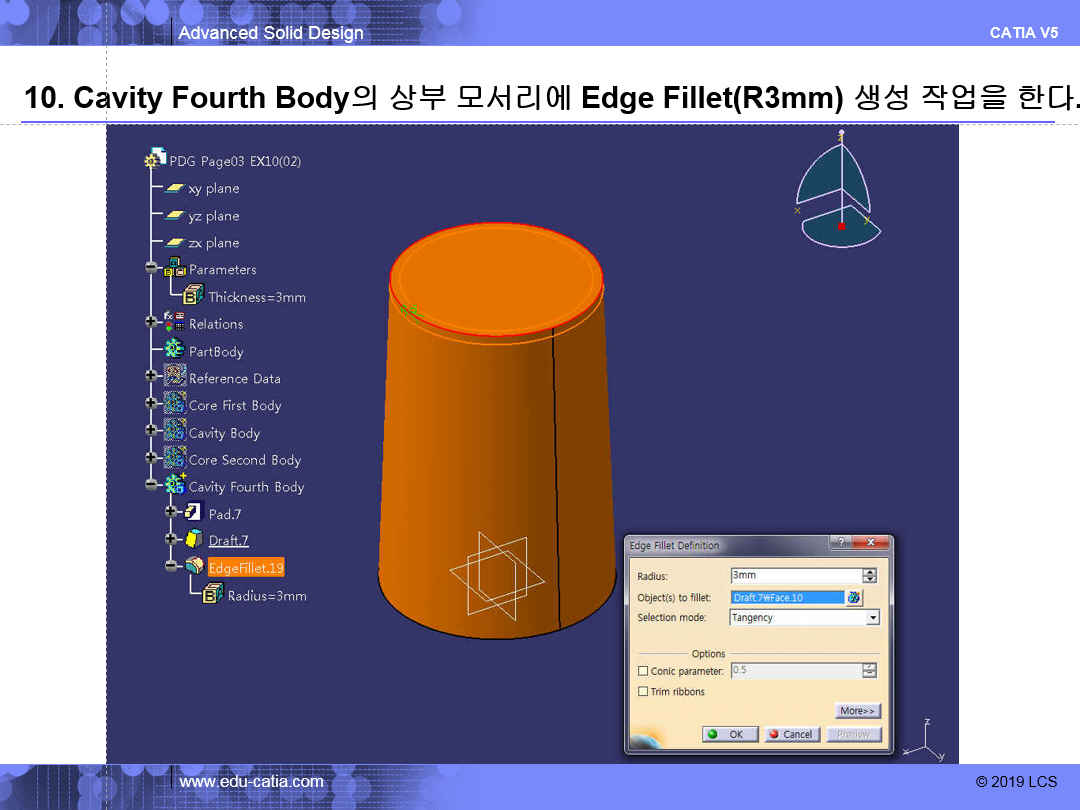The height and width of the screenshot is (810, 1080).
Task: Click the Radius value input field
Action: click(x=795, y=576)
